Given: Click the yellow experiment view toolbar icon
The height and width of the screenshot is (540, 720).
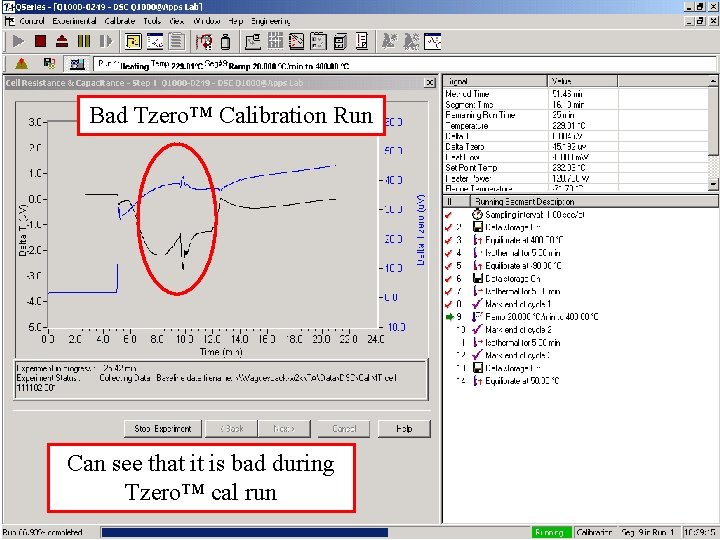Looking at the screenshot, I should click(133, 41).
